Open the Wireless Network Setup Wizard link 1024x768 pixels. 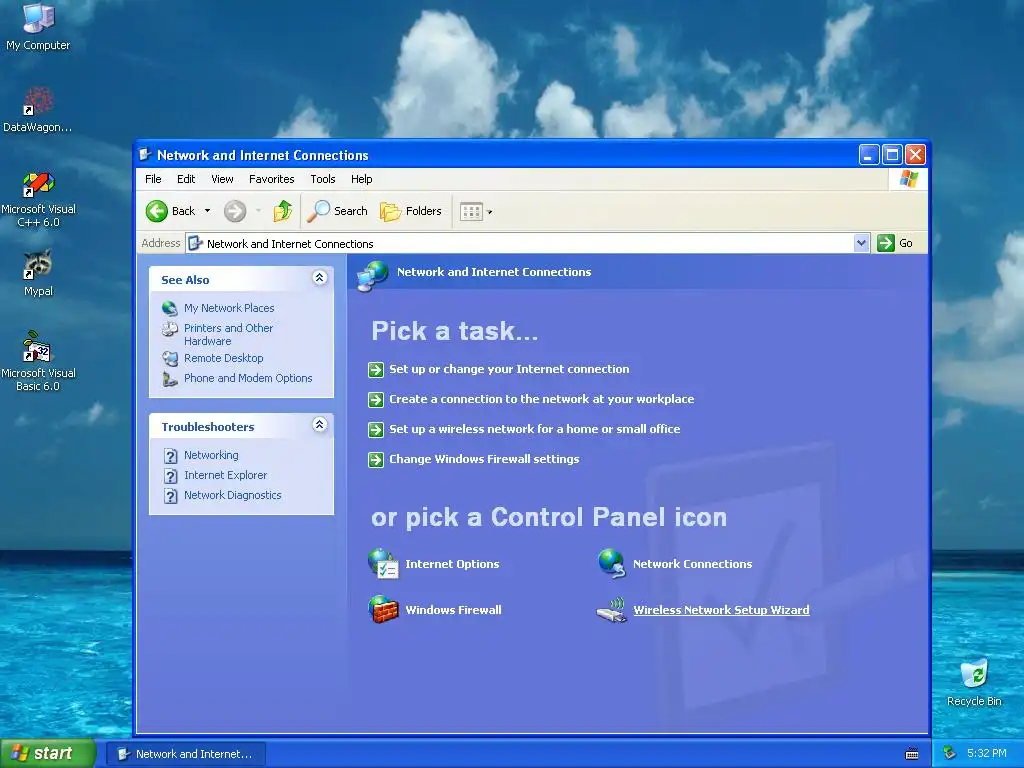[721, 610]
